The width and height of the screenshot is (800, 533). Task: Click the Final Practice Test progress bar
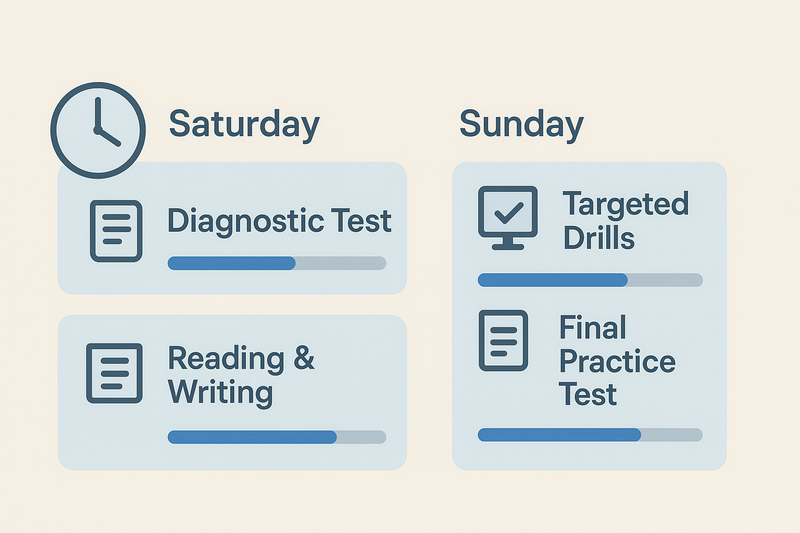[590, 435]
